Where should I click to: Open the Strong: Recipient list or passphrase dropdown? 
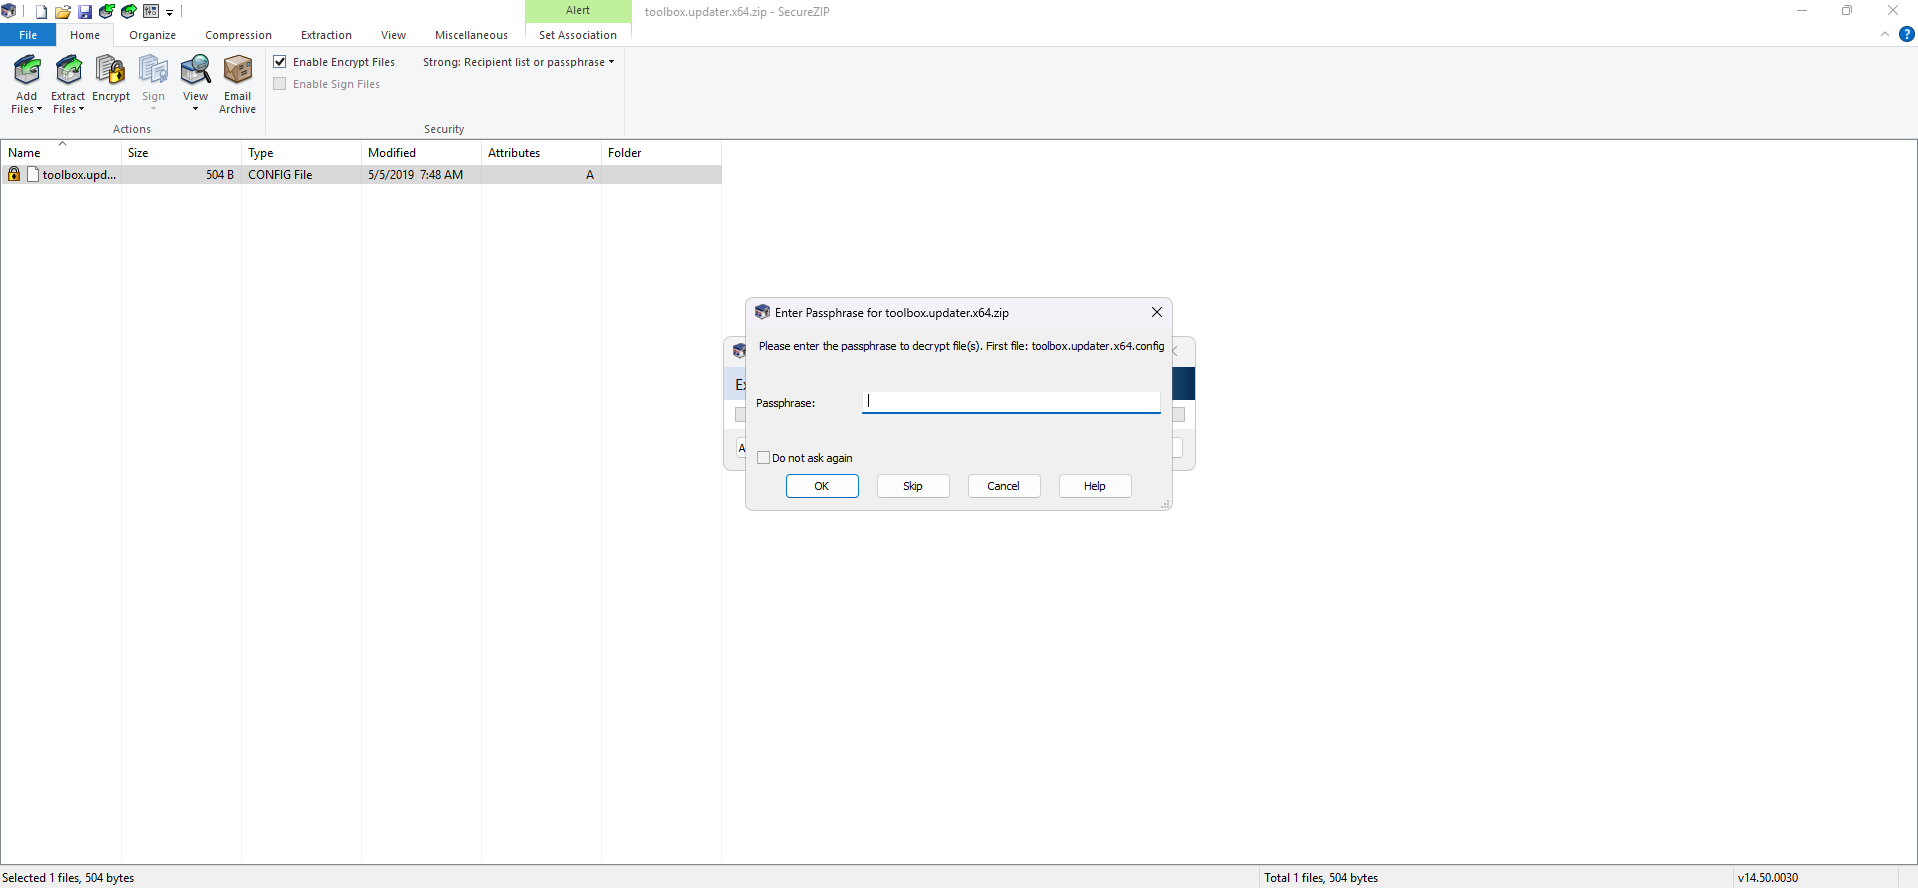(519, 62)
